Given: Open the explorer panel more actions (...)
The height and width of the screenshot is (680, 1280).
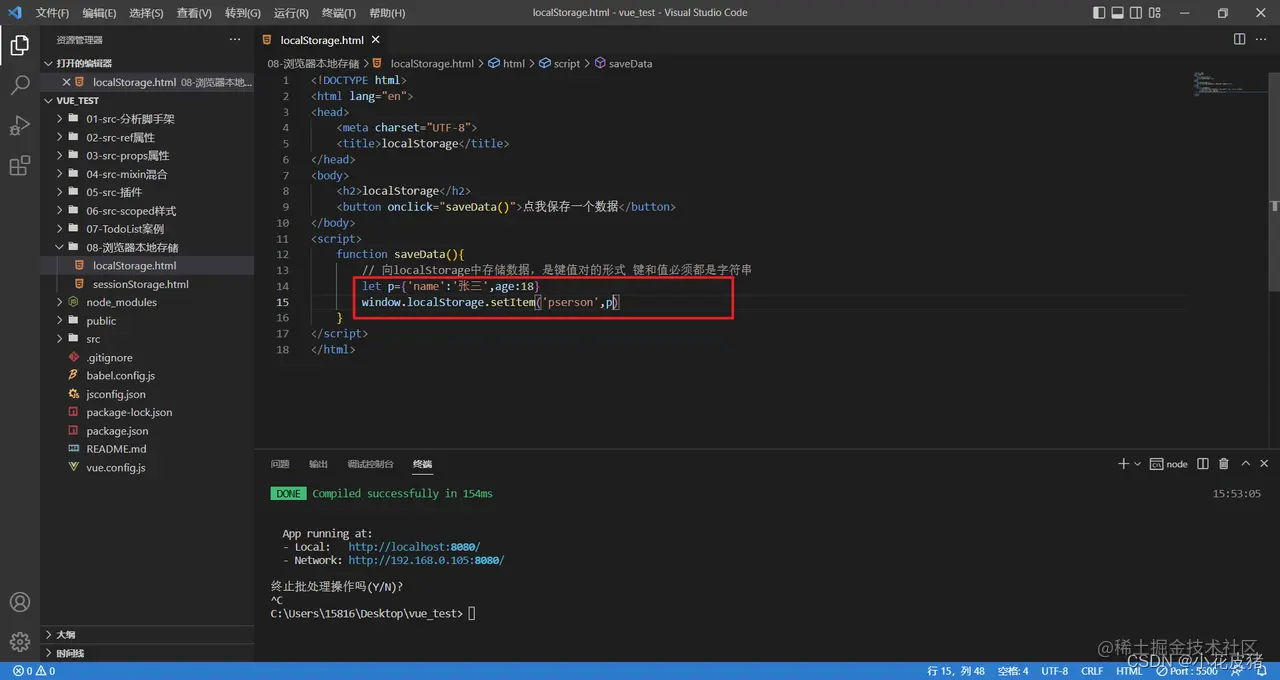Looking at the screenshot, I should pos(235,40).
